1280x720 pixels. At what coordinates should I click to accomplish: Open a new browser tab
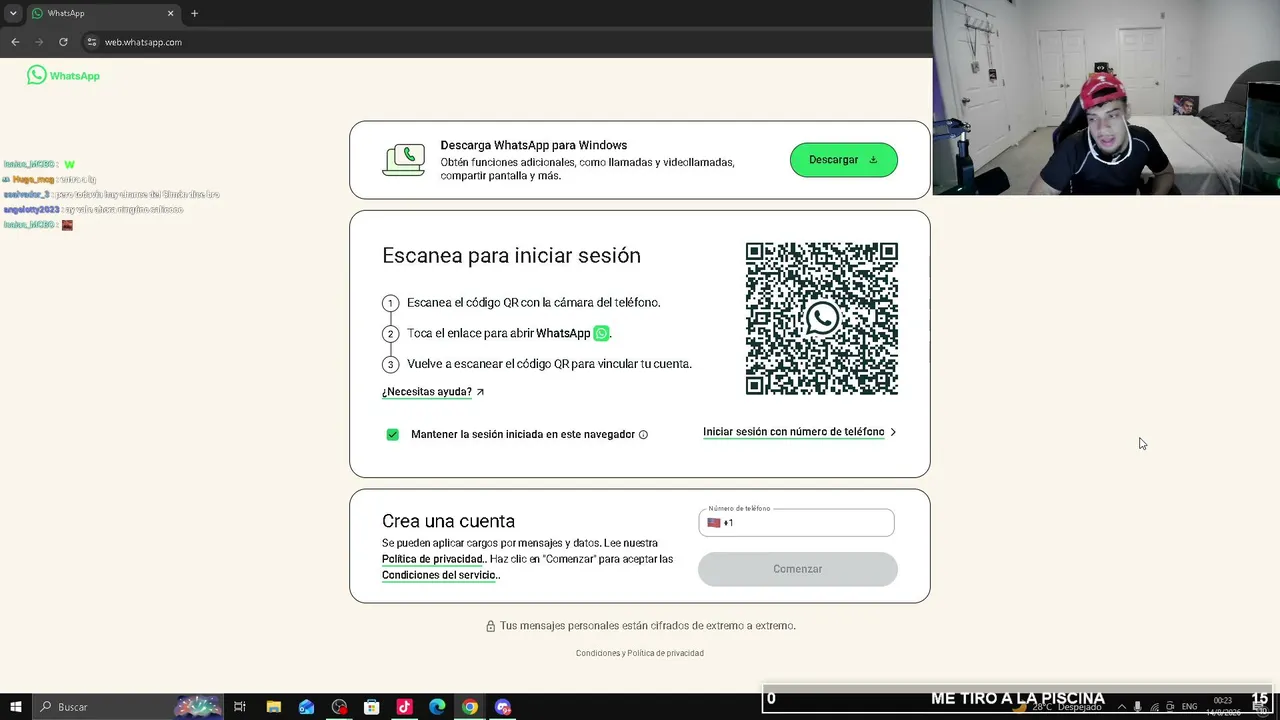[x=194, y=14]
